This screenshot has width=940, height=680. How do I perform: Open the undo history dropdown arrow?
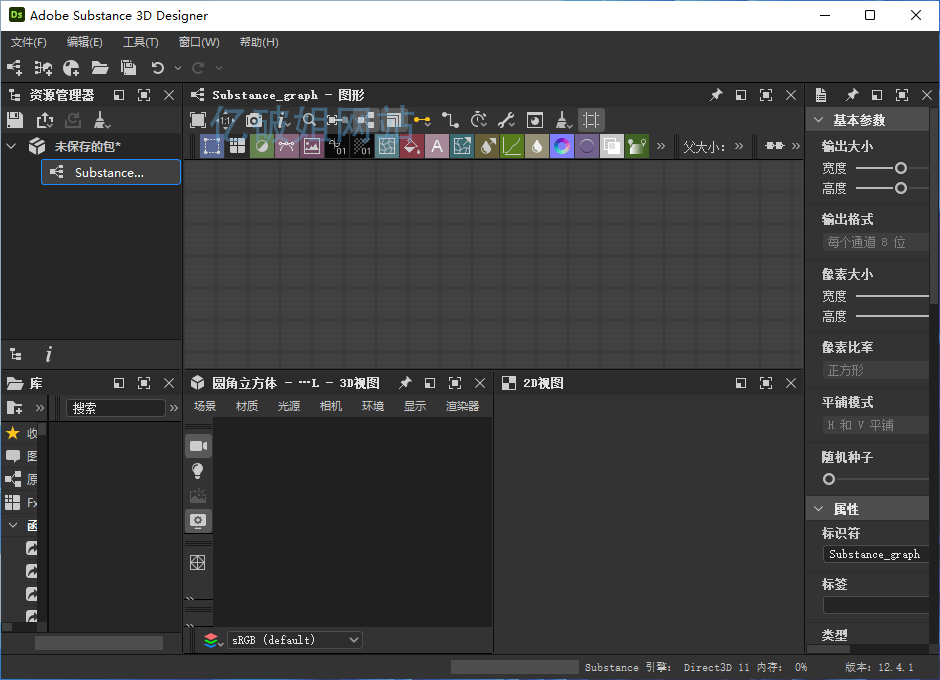pos(178,68)
